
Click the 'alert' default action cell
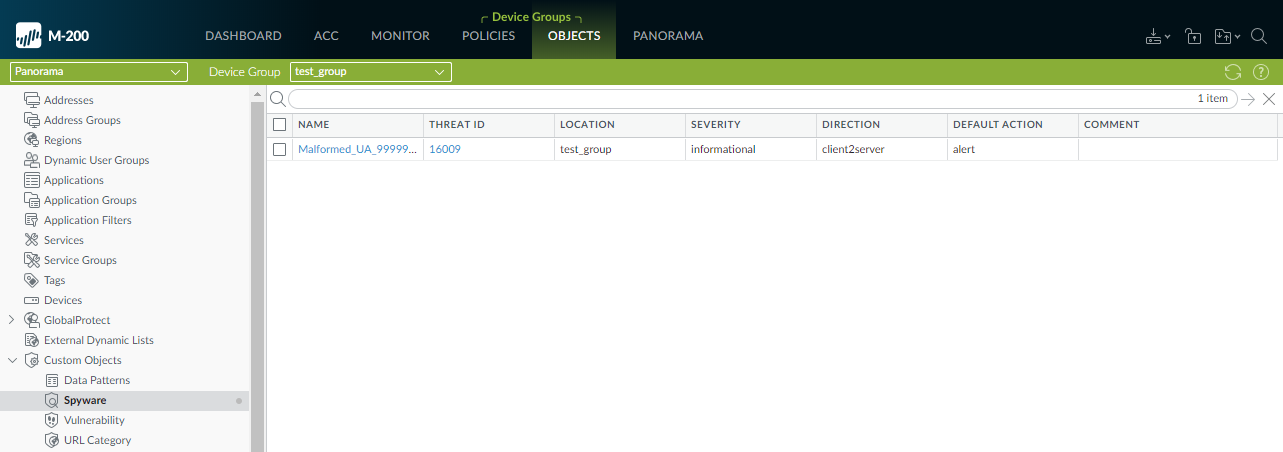(964, 149)
